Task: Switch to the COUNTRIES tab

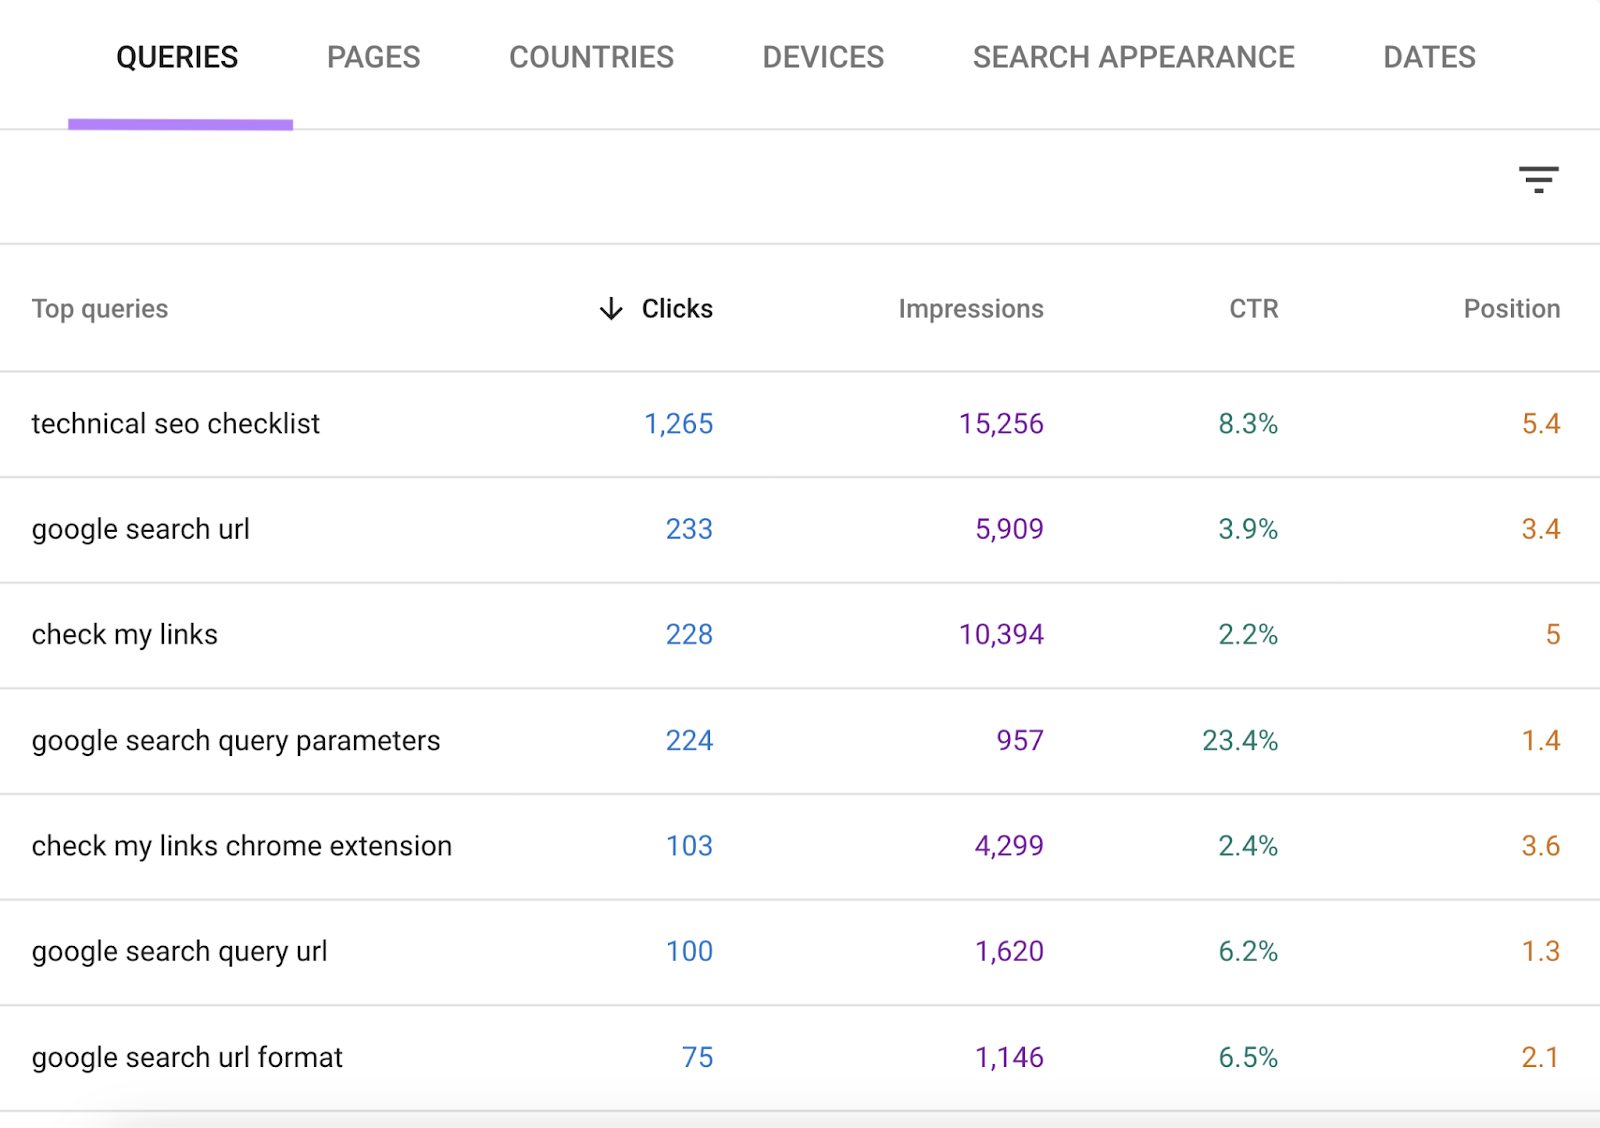Action: click(x=591, y=57)
